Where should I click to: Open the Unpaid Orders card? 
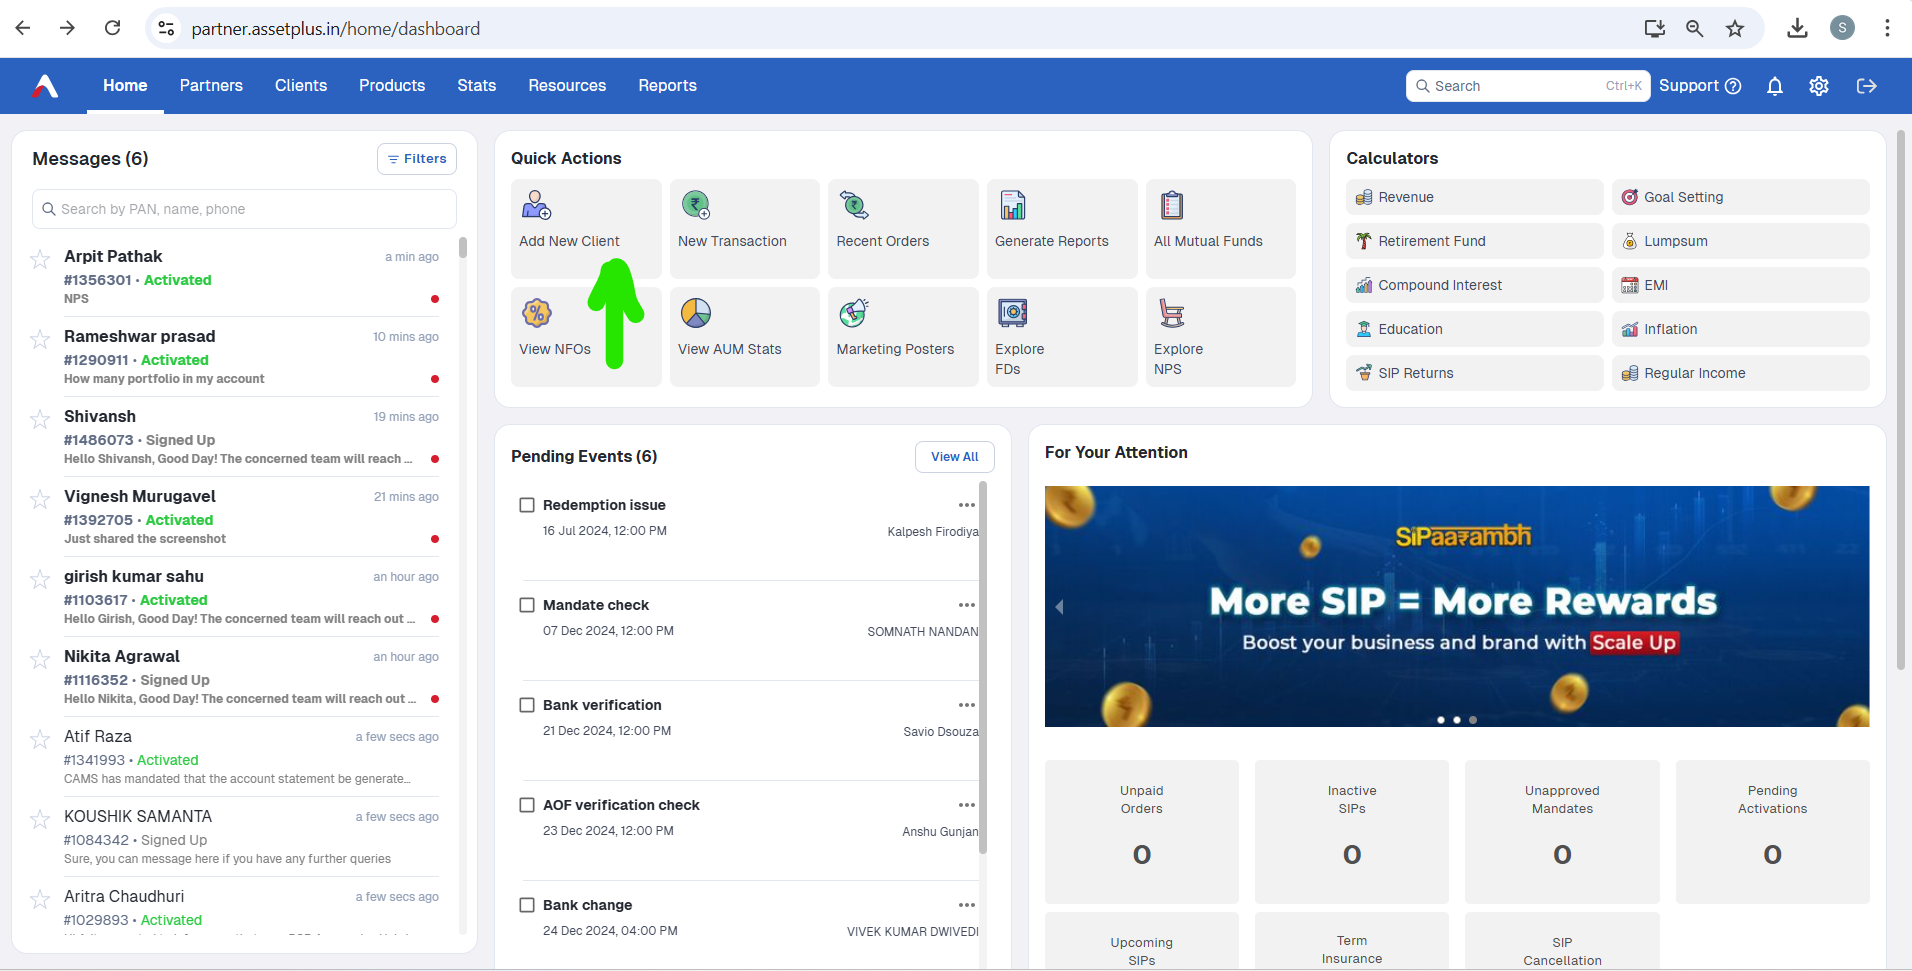[x=1142, y=832]
